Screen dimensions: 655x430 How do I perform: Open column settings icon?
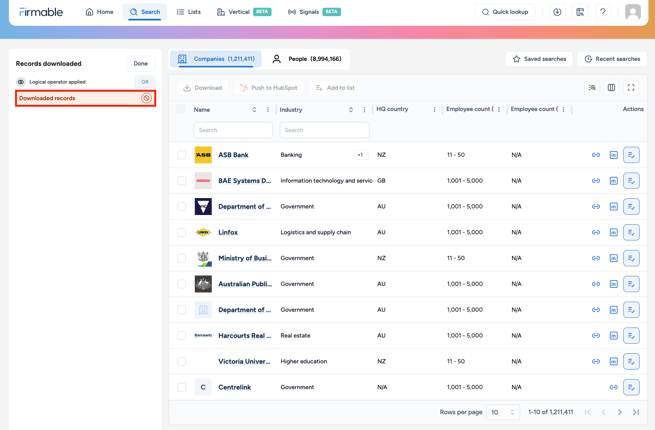tap(611, 88)
